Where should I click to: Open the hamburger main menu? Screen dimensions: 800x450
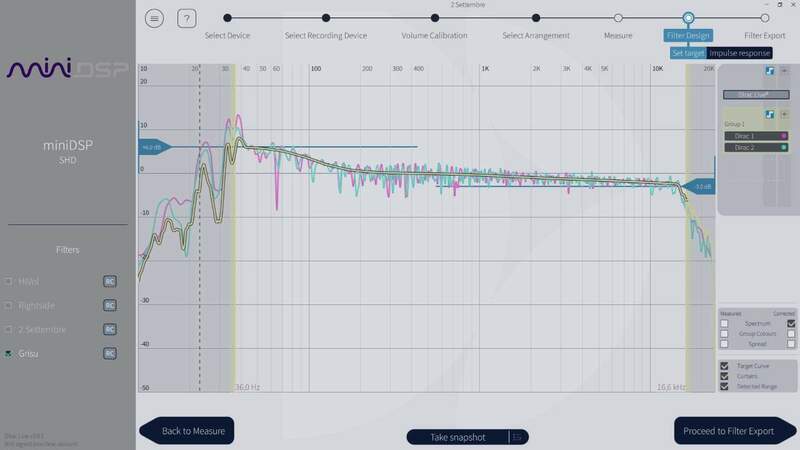point(154,18)
